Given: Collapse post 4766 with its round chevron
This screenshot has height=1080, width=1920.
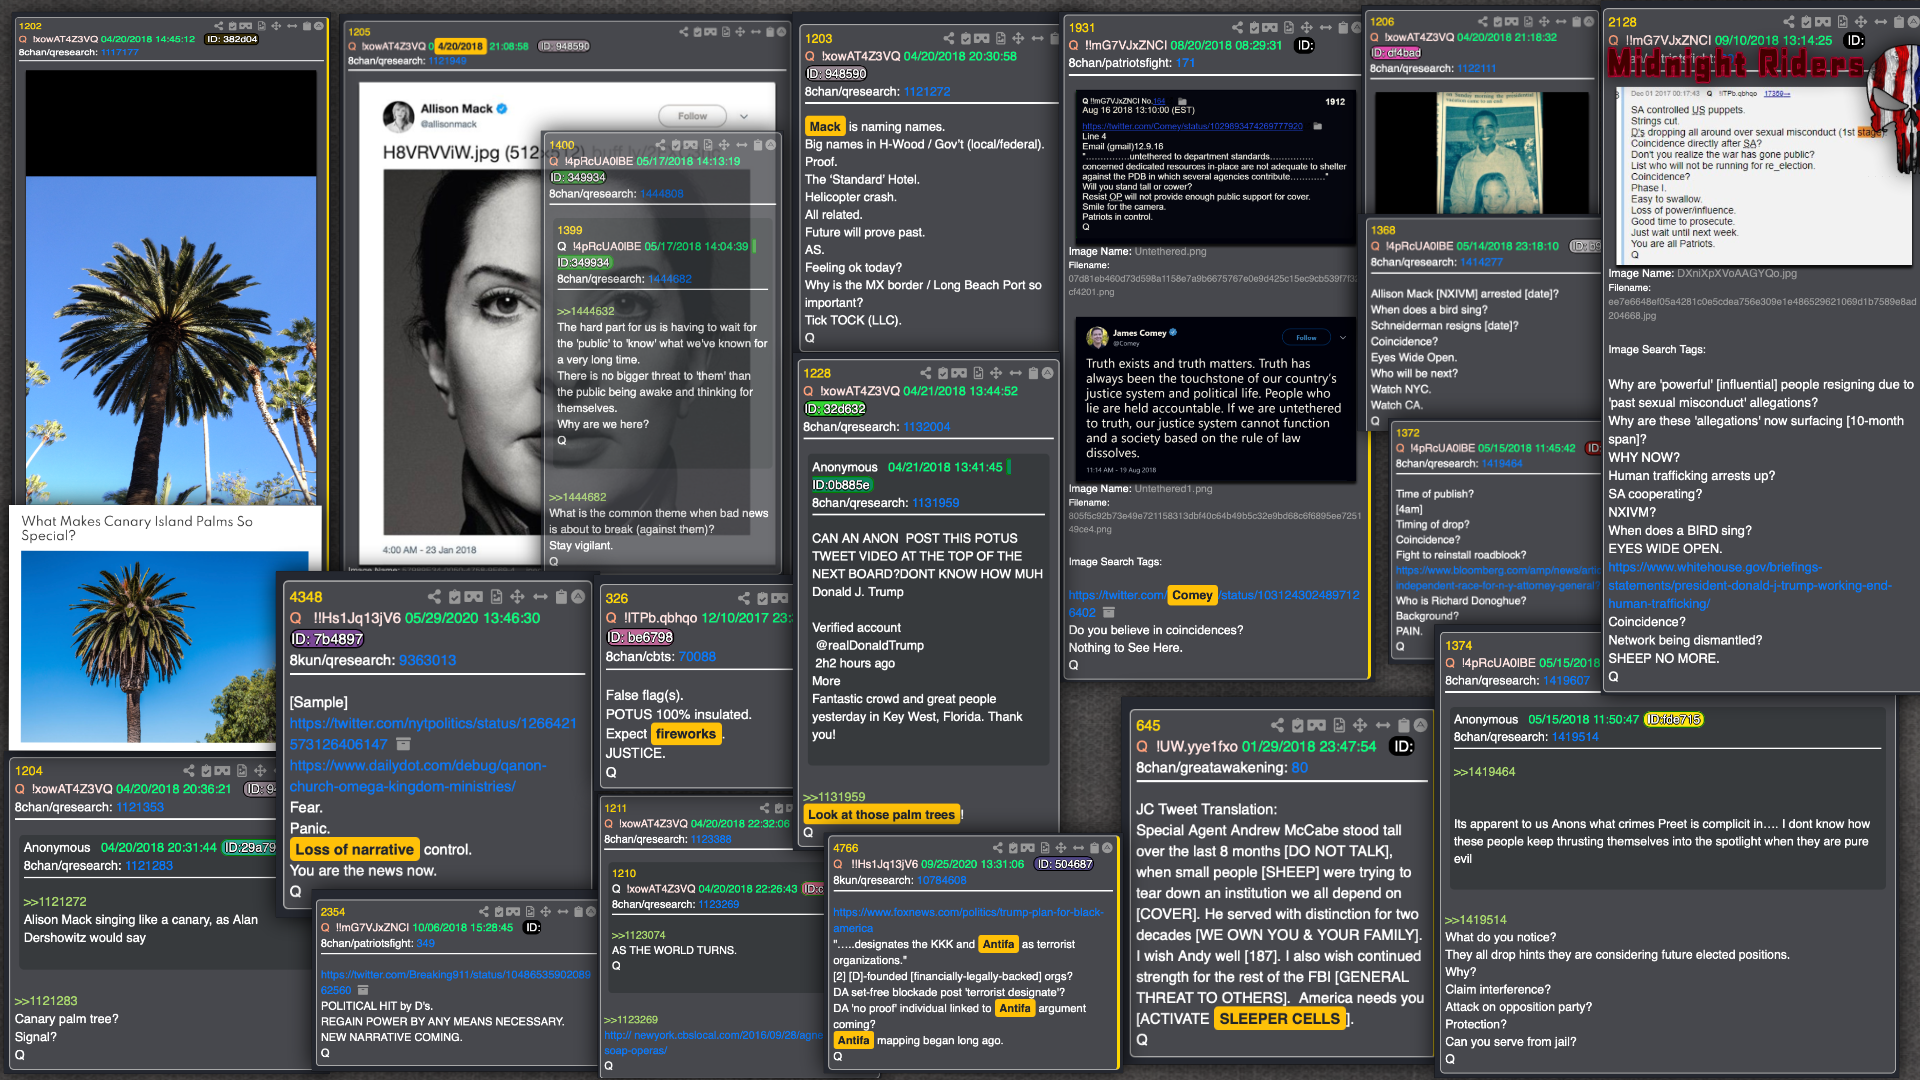Looking at the screenshot, I should (x=1107, y=848).
